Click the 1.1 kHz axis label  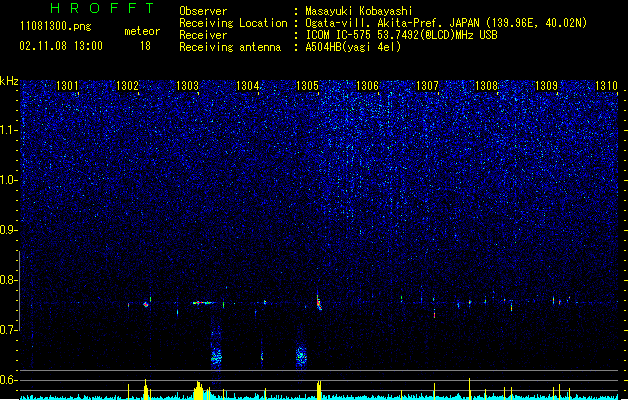pos(9,130)
